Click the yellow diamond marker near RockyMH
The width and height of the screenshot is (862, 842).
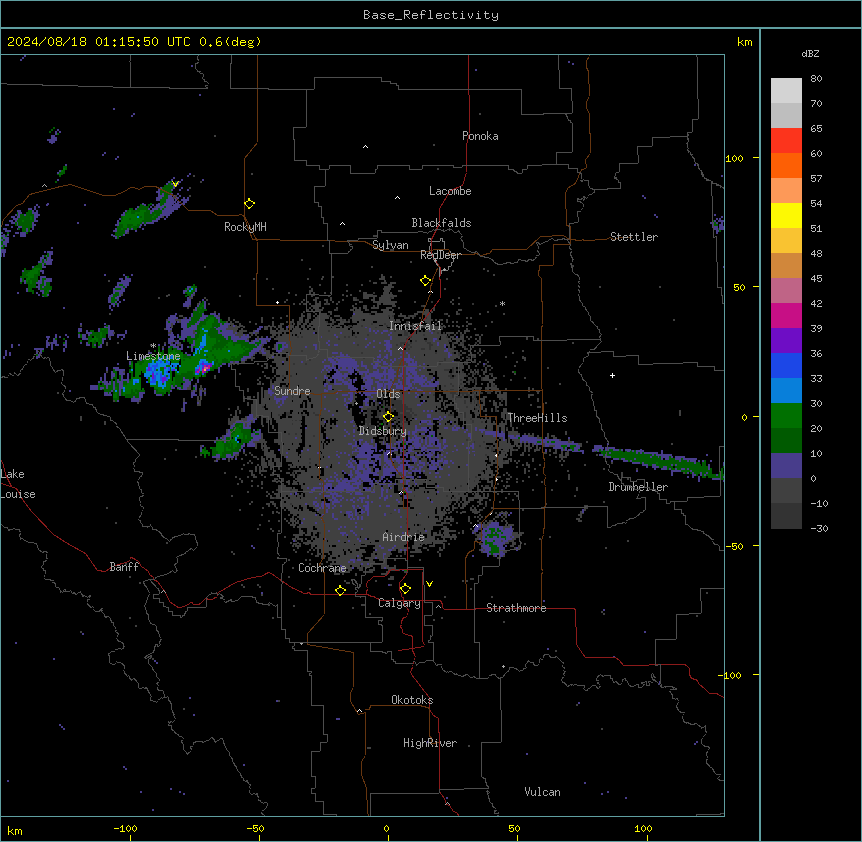point(249,203)
